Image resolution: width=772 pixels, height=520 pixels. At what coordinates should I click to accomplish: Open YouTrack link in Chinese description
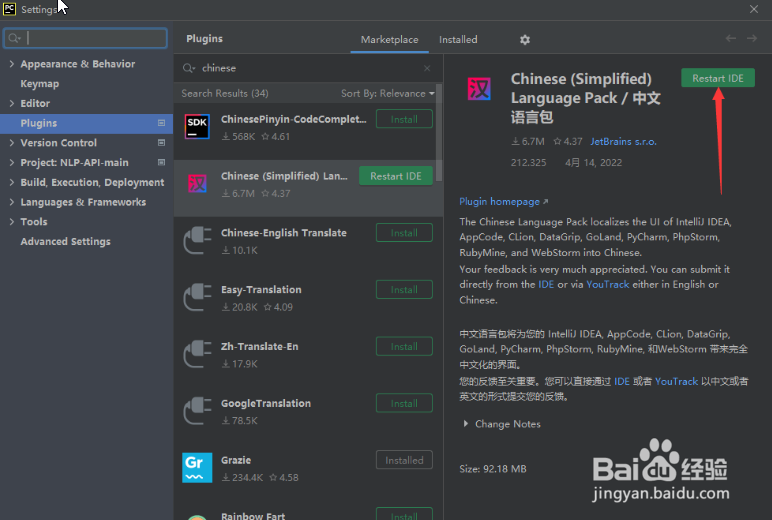coord(676,381)
